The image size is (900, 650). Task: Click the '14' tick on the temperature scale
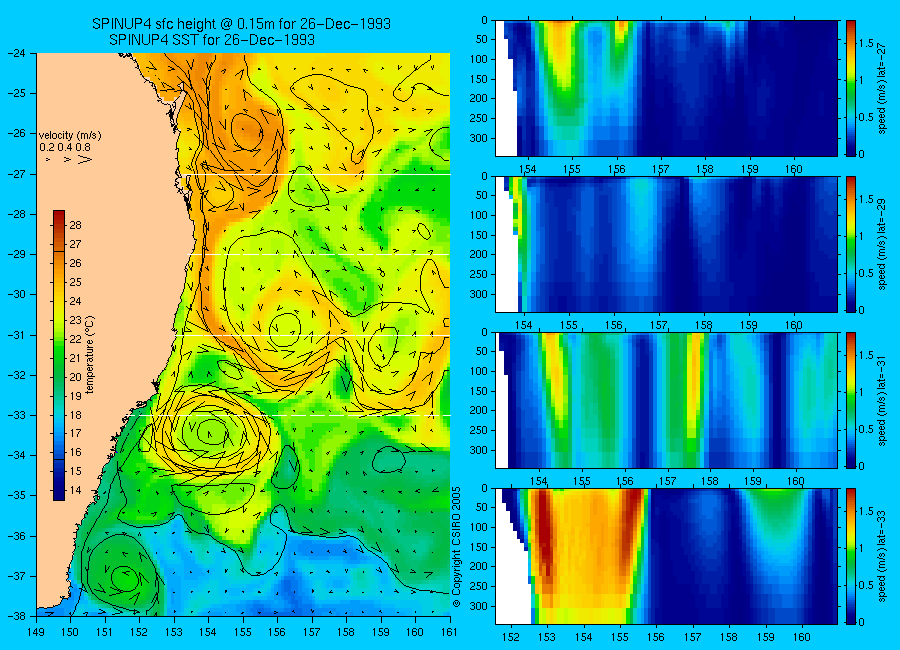[x=76, y=490]
